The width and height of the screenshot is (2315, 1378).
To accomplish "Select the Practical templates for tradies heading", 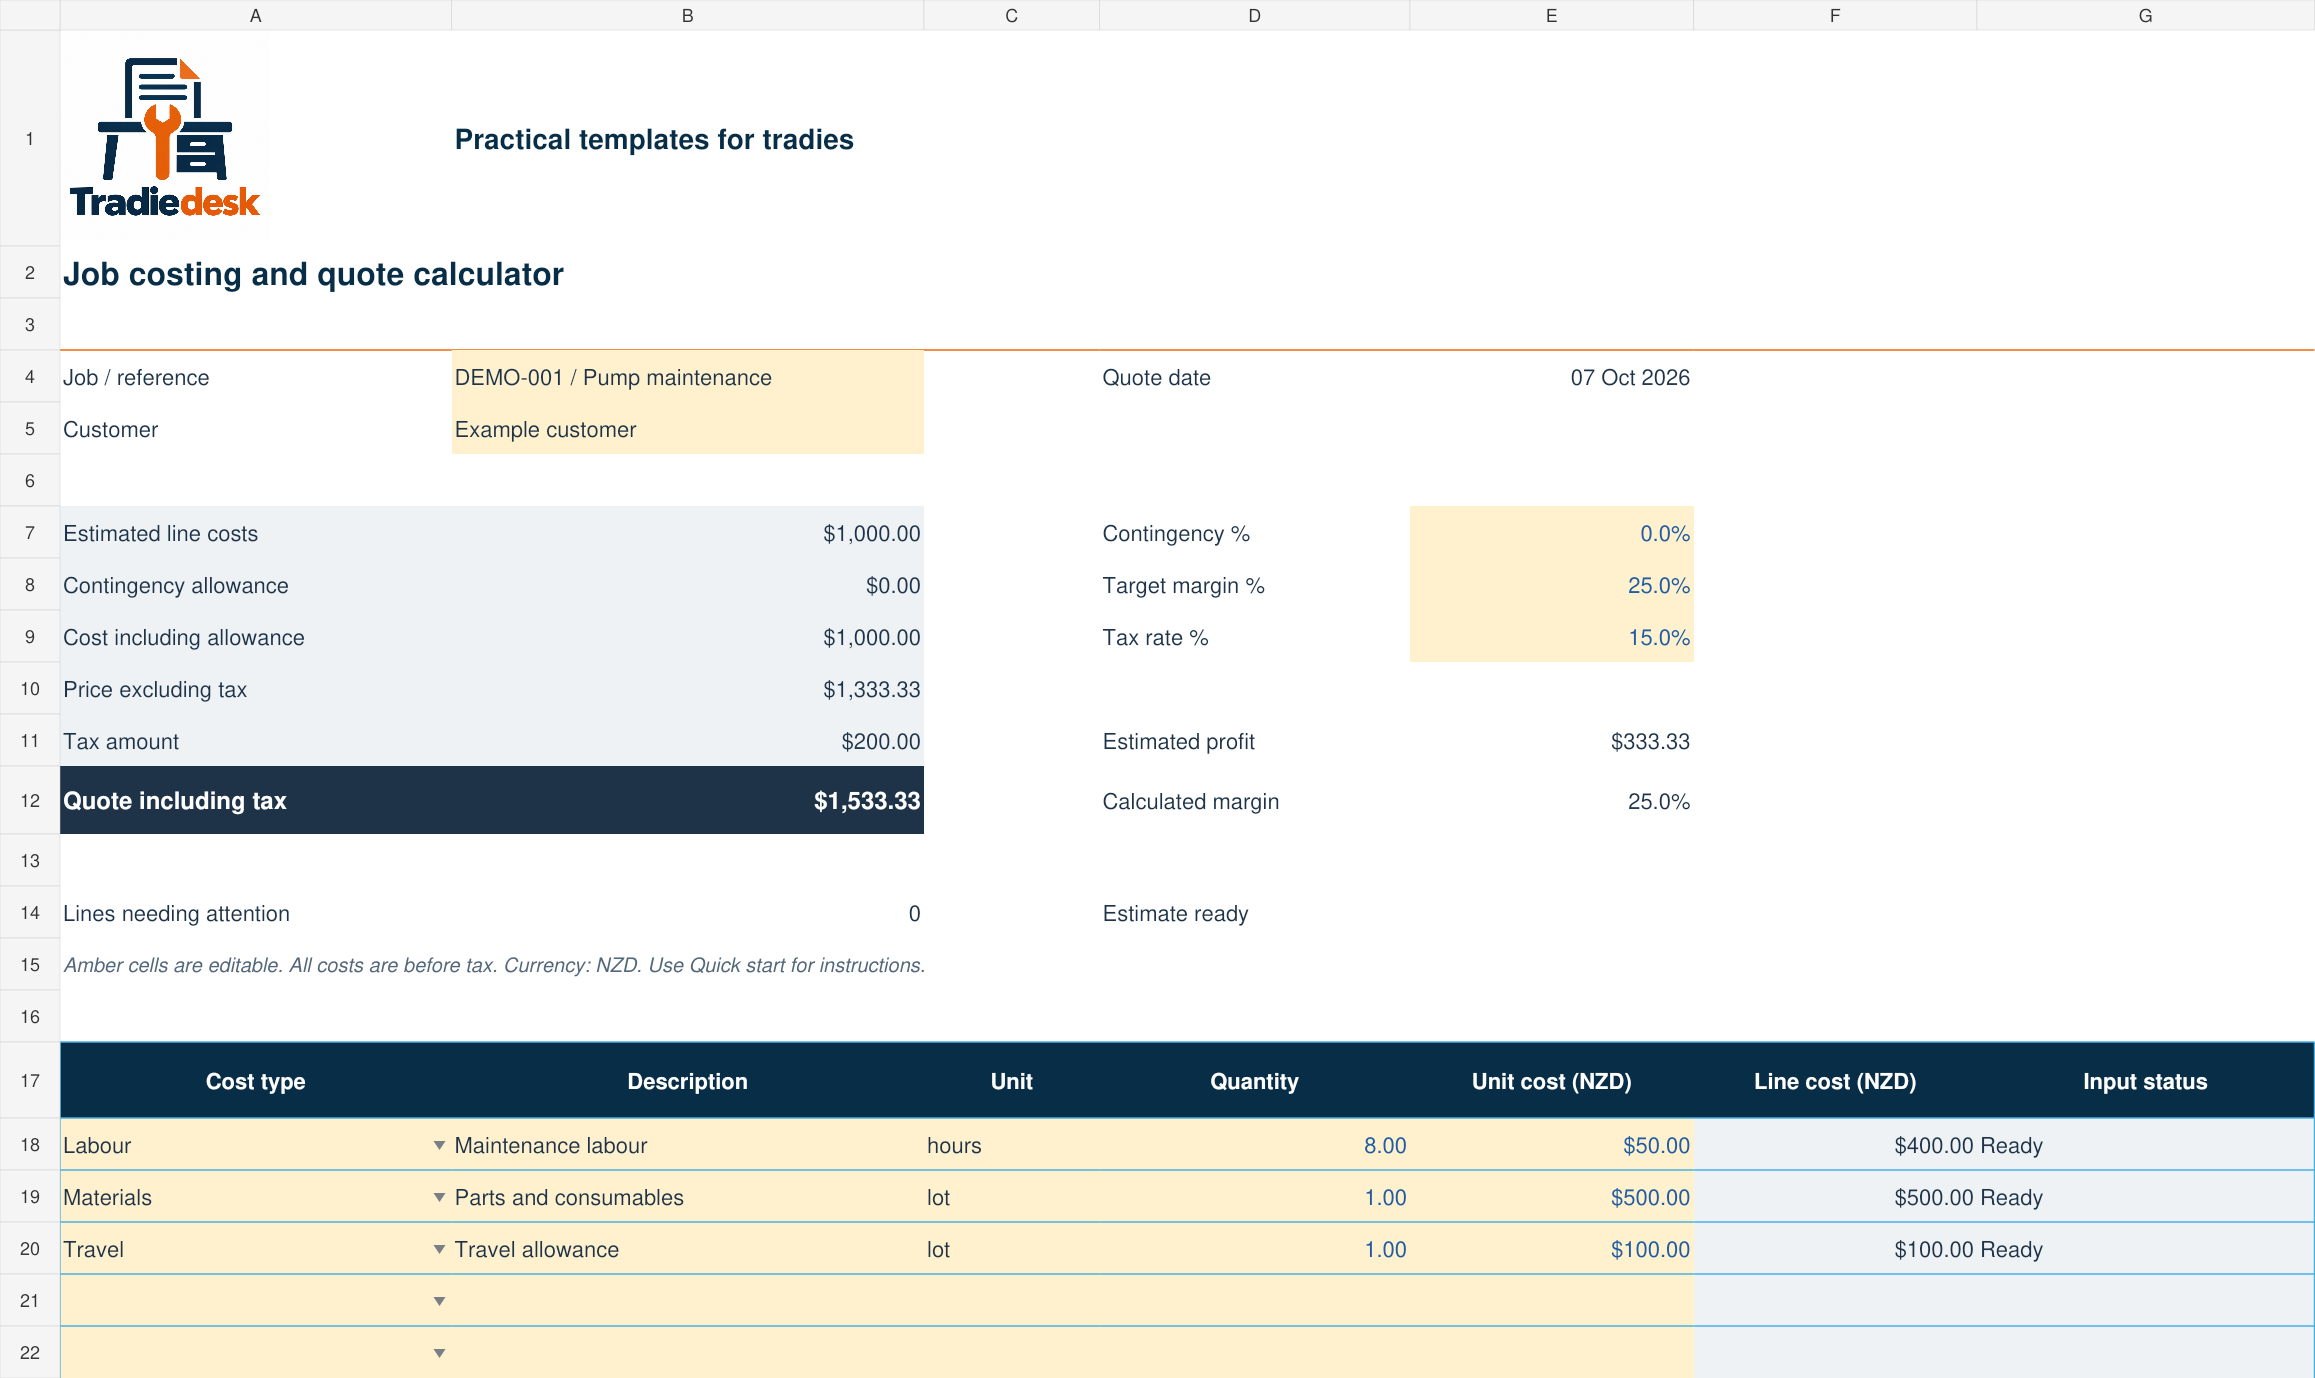I will point(654,139).
